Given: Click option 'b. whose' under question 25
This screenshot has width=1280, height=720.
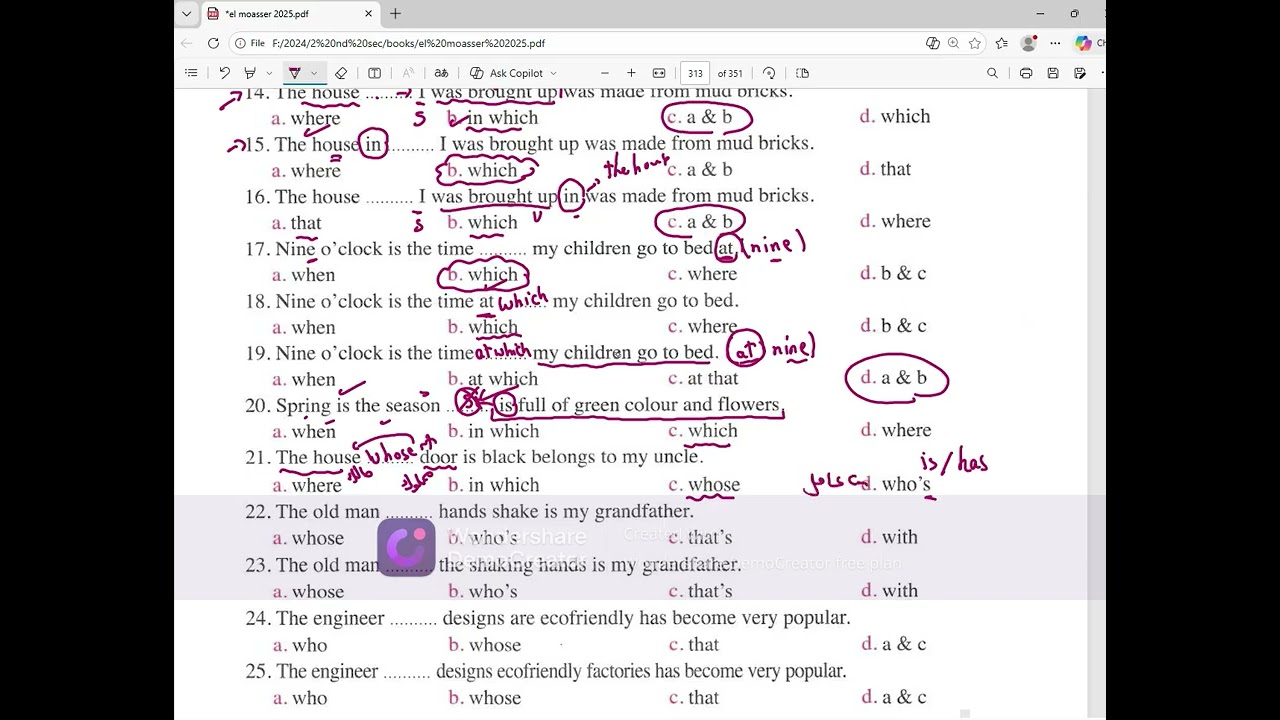Looking at the screenshot, I should [x=485, y=698].
